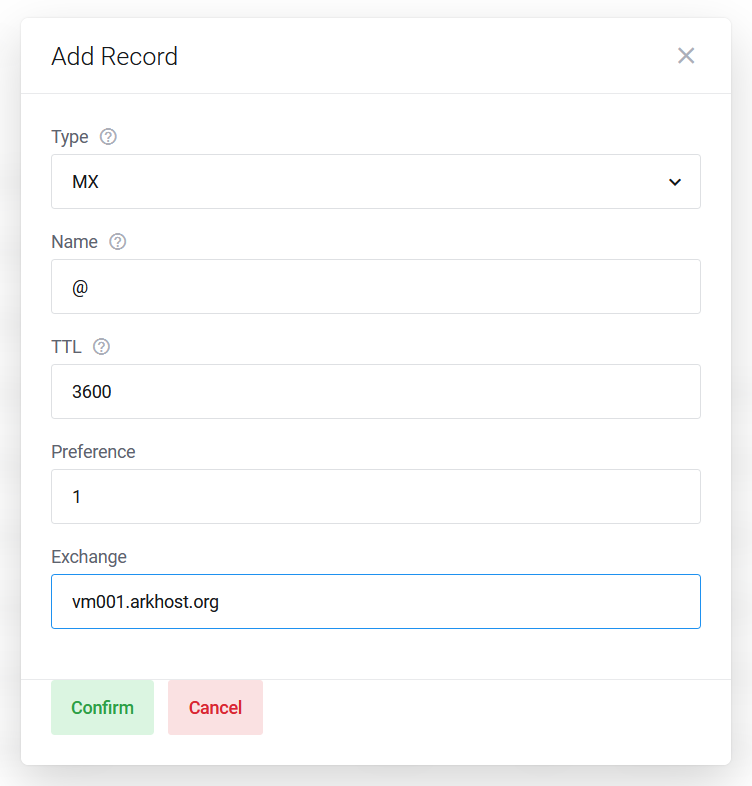This screenshot has height=786, width=752.
Task: Click the Name field label
Action: (74, 242)
